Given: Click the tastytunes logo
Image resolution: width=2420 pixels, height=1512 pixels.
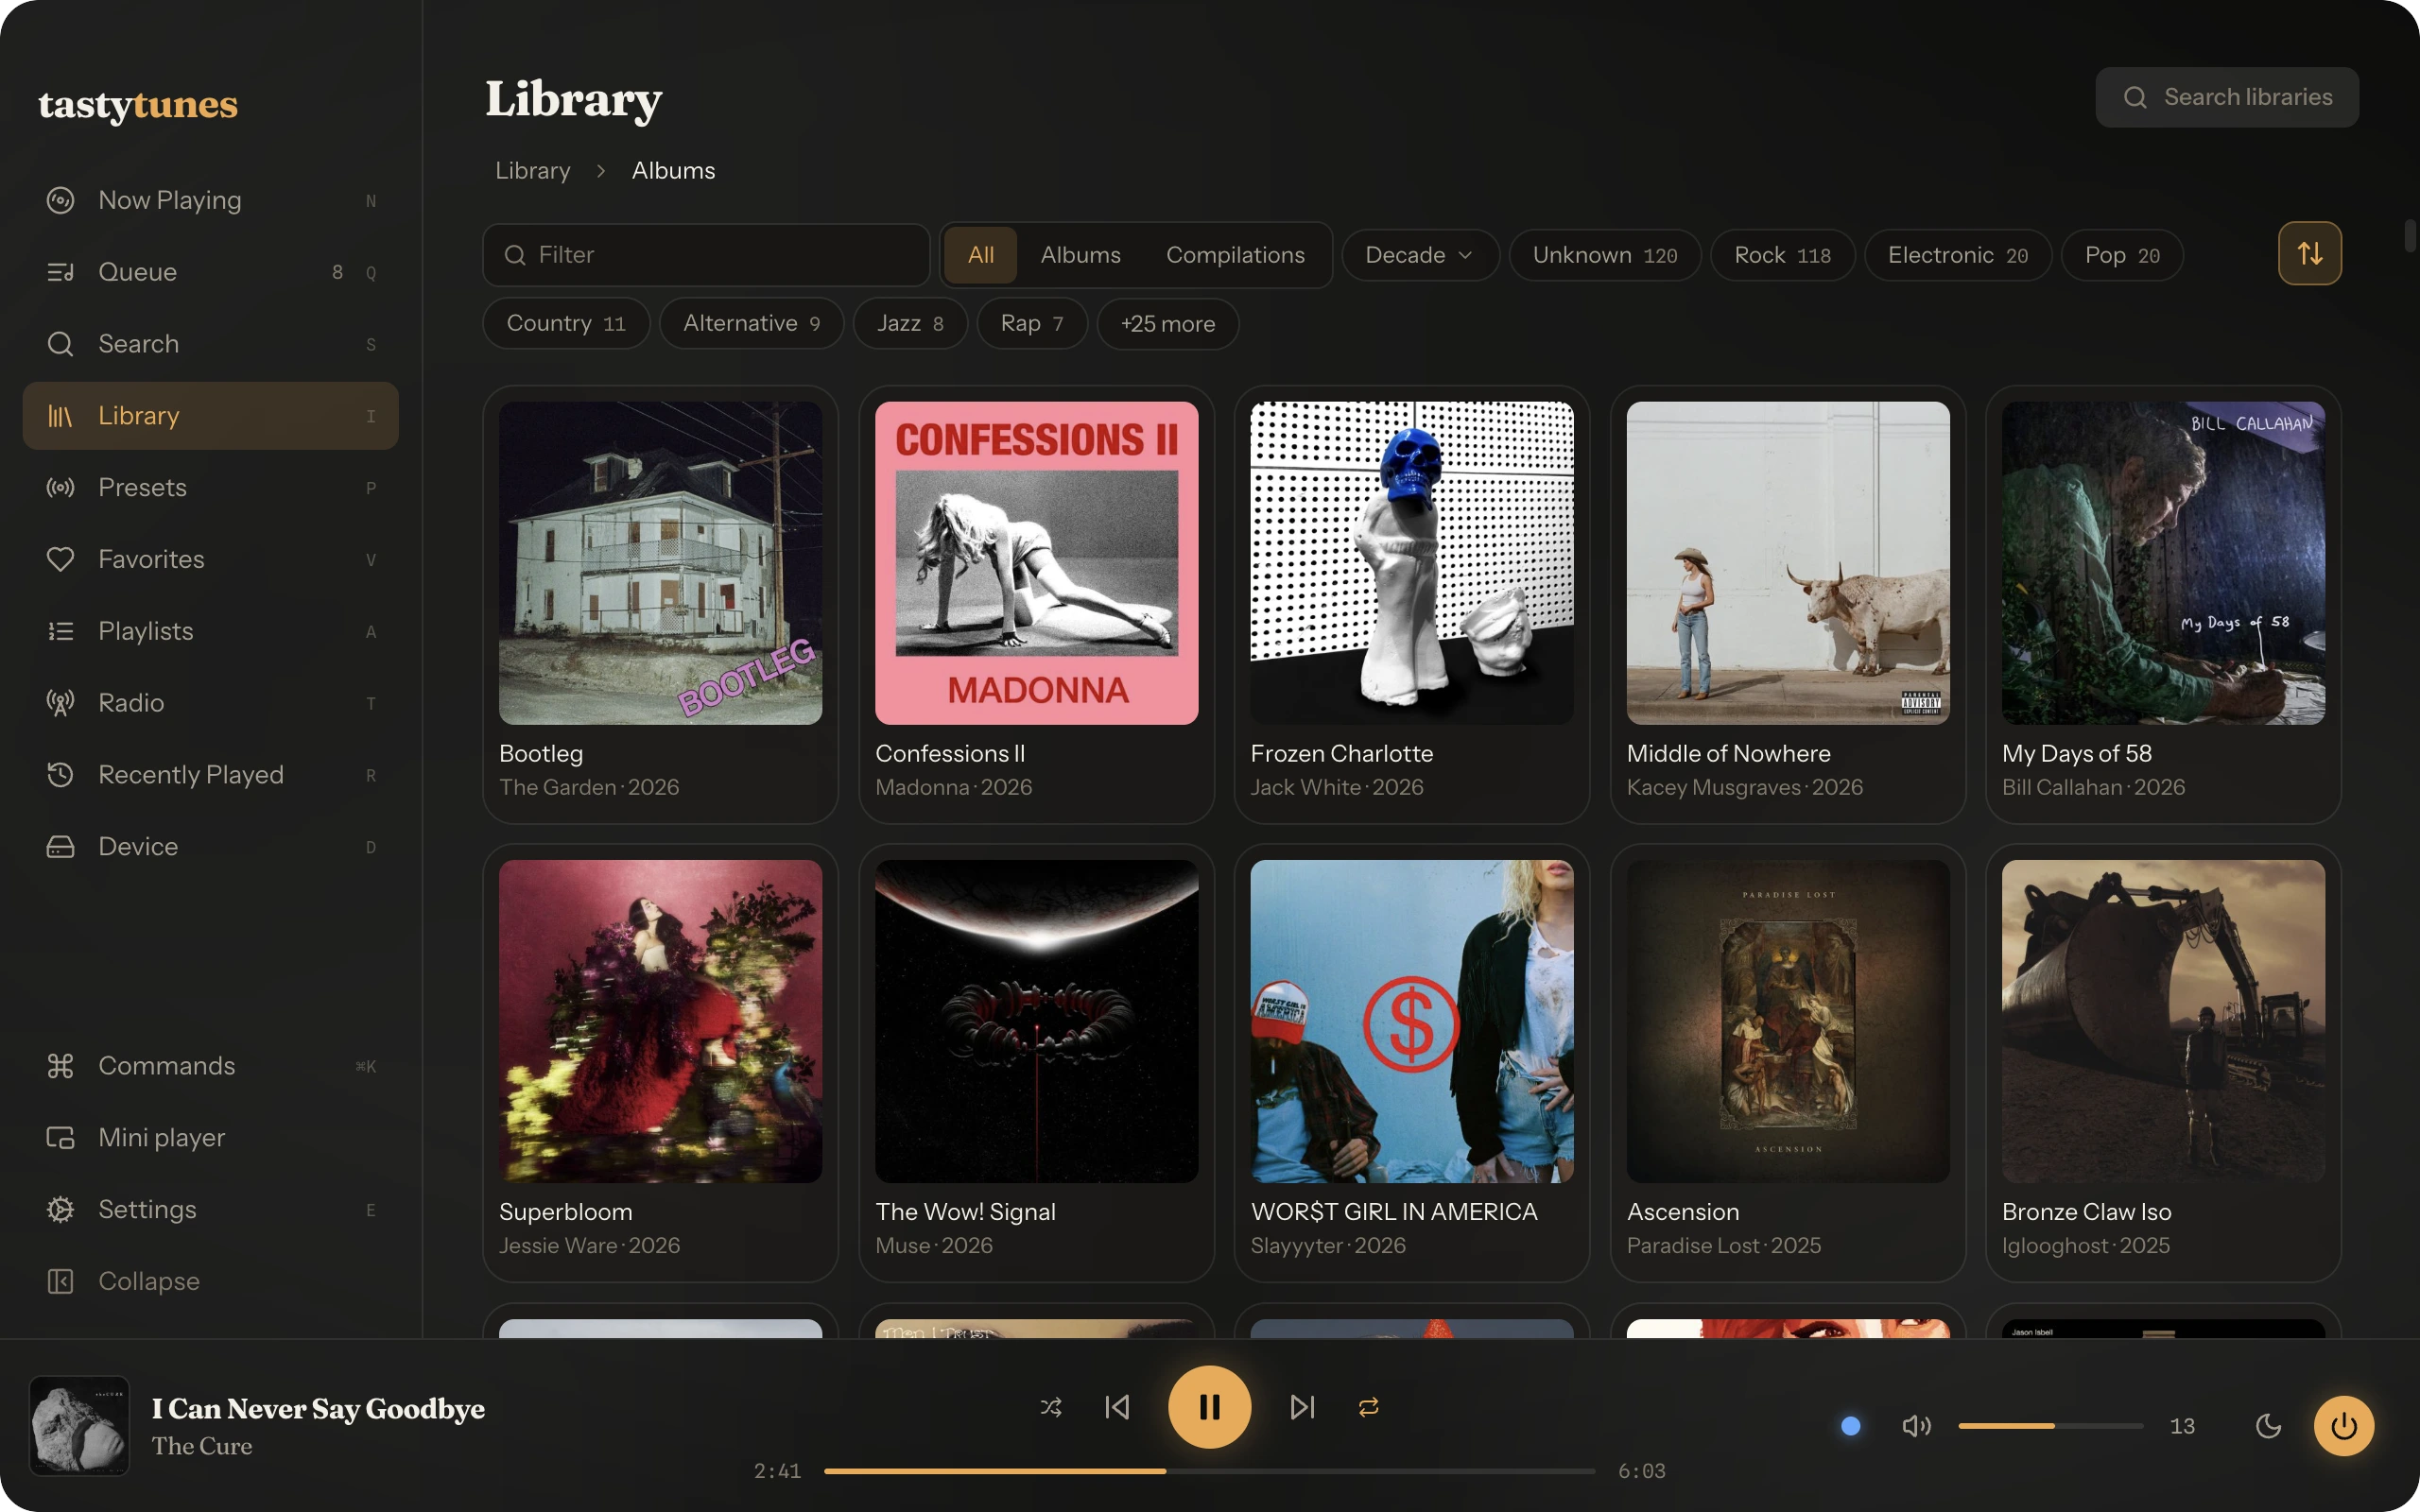Looking at the screenshot, I should 138,104.
